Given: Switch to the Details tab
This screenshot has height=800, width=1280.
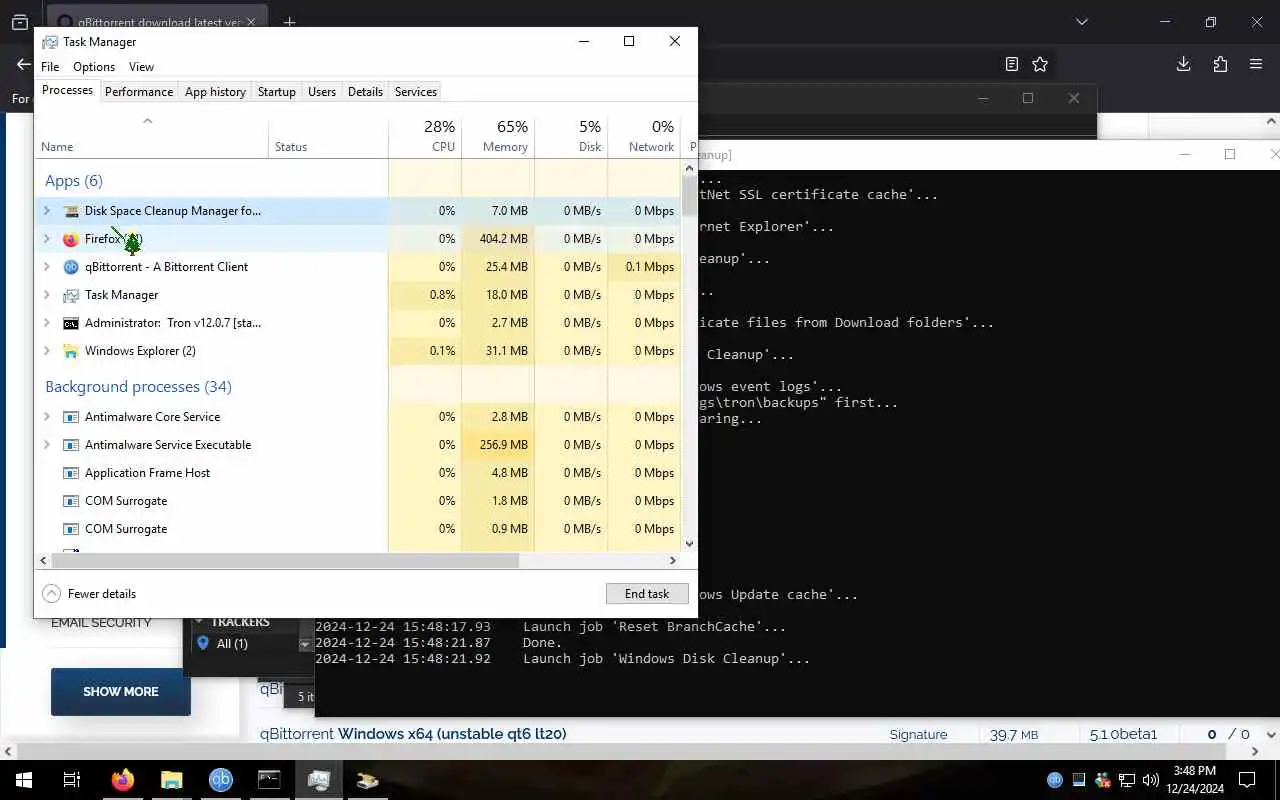Looking at the screenshot, I should 365,91.
